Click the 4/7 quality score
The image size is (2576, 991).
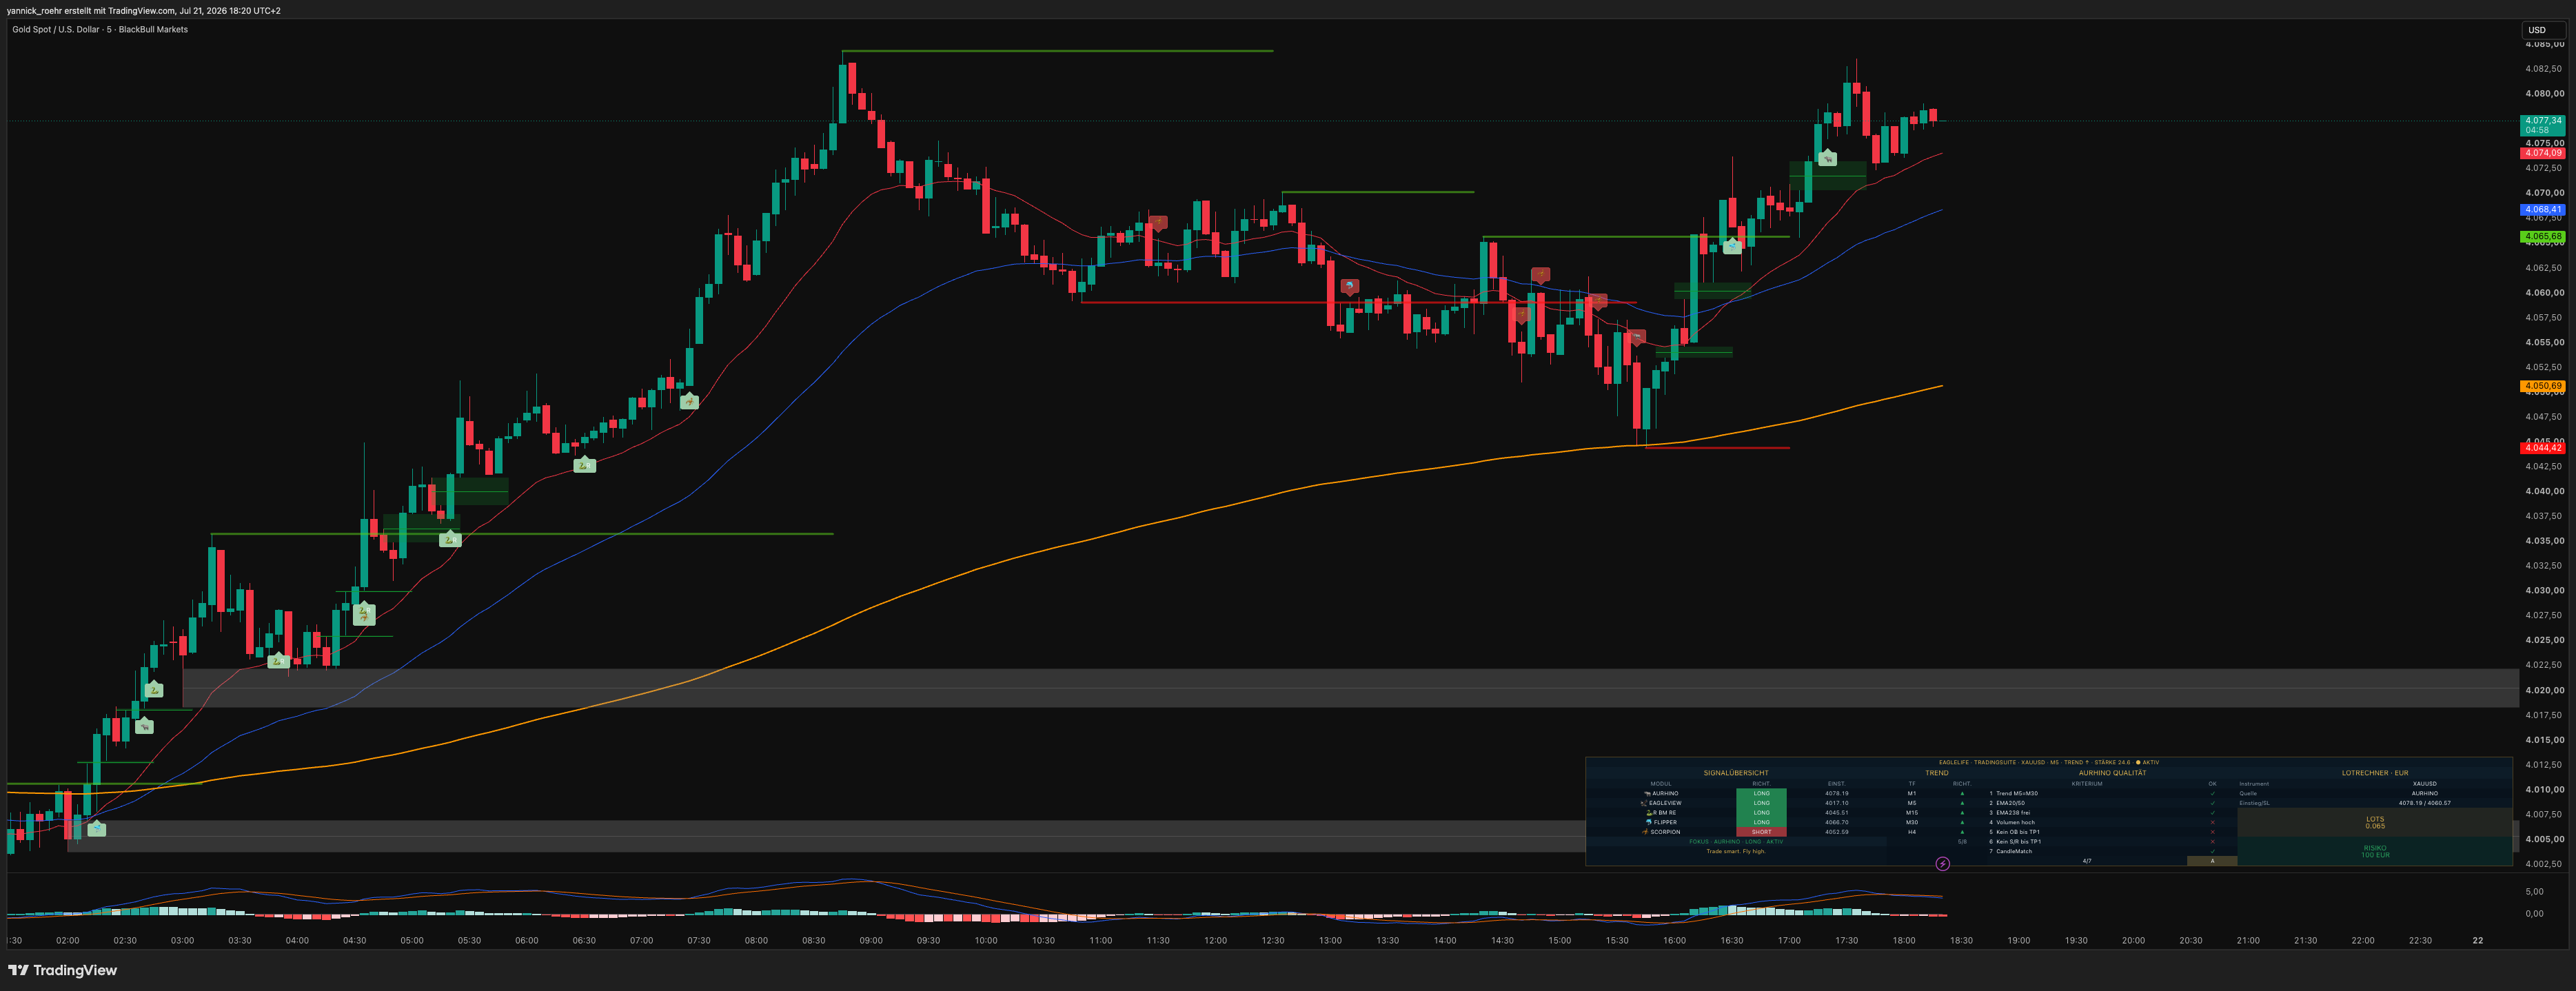point(2088,861)
